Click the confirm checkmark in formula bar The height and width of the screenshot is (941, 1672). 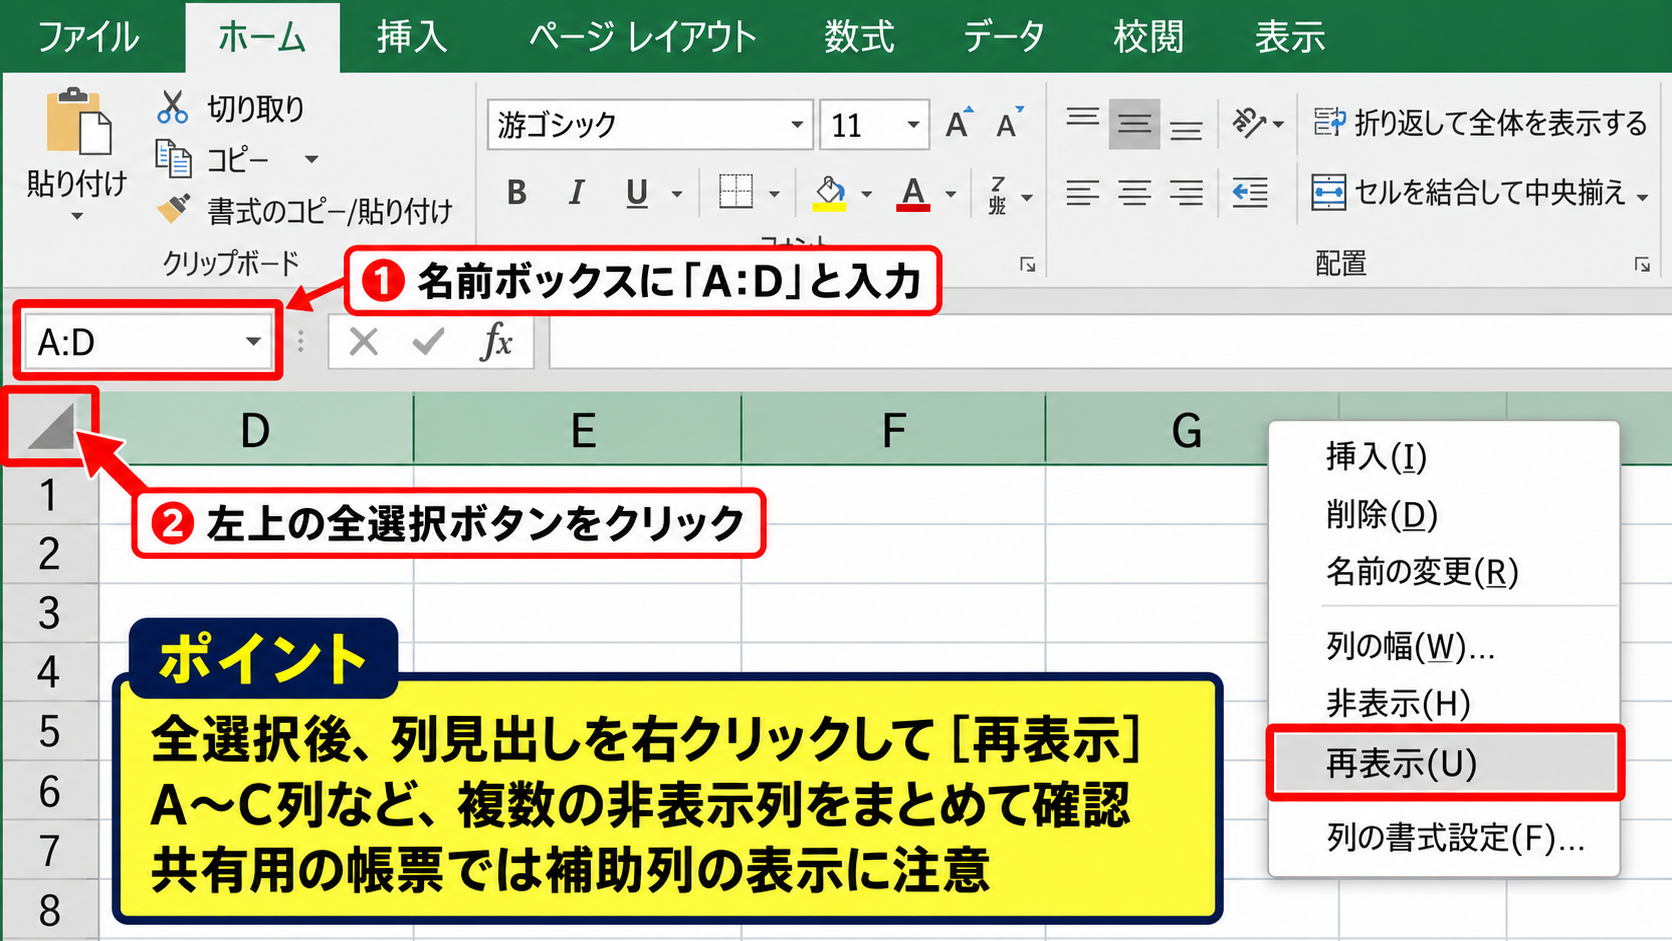coord(428,342)
